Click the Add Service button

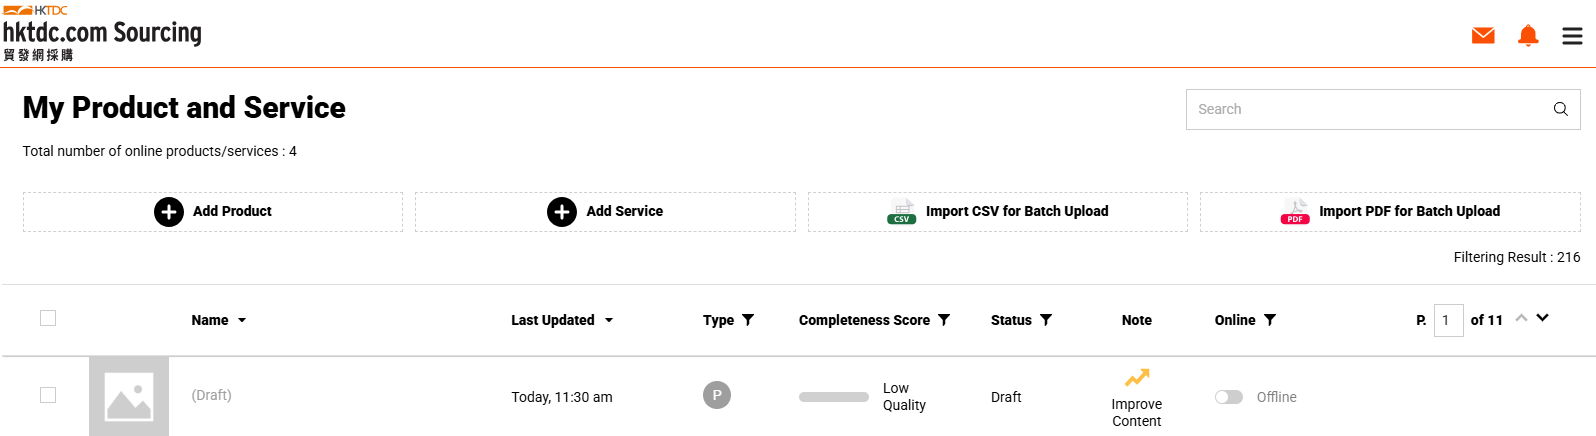pyautogui.click(x=605, y=212)
